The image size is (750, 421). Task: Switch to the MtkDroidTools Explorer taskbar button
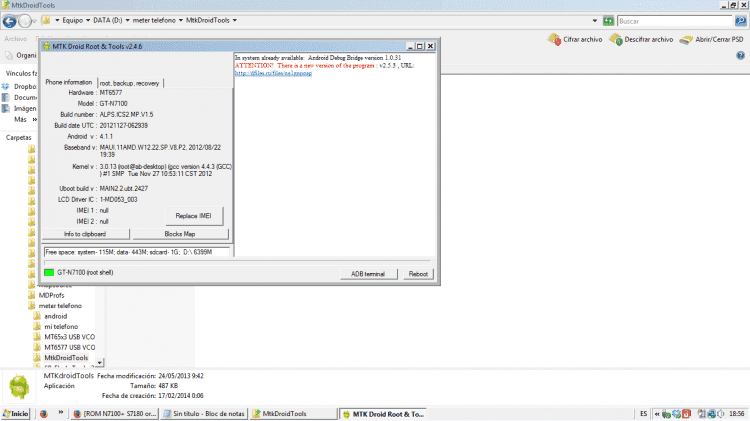tap(293, 414)
